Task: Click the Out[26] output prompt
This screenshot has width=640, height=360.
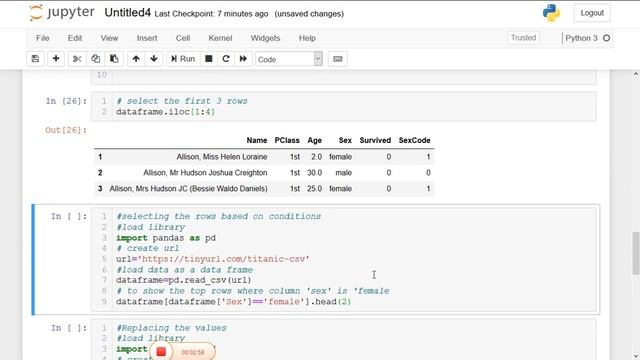Action: click(x=66, y=130)
